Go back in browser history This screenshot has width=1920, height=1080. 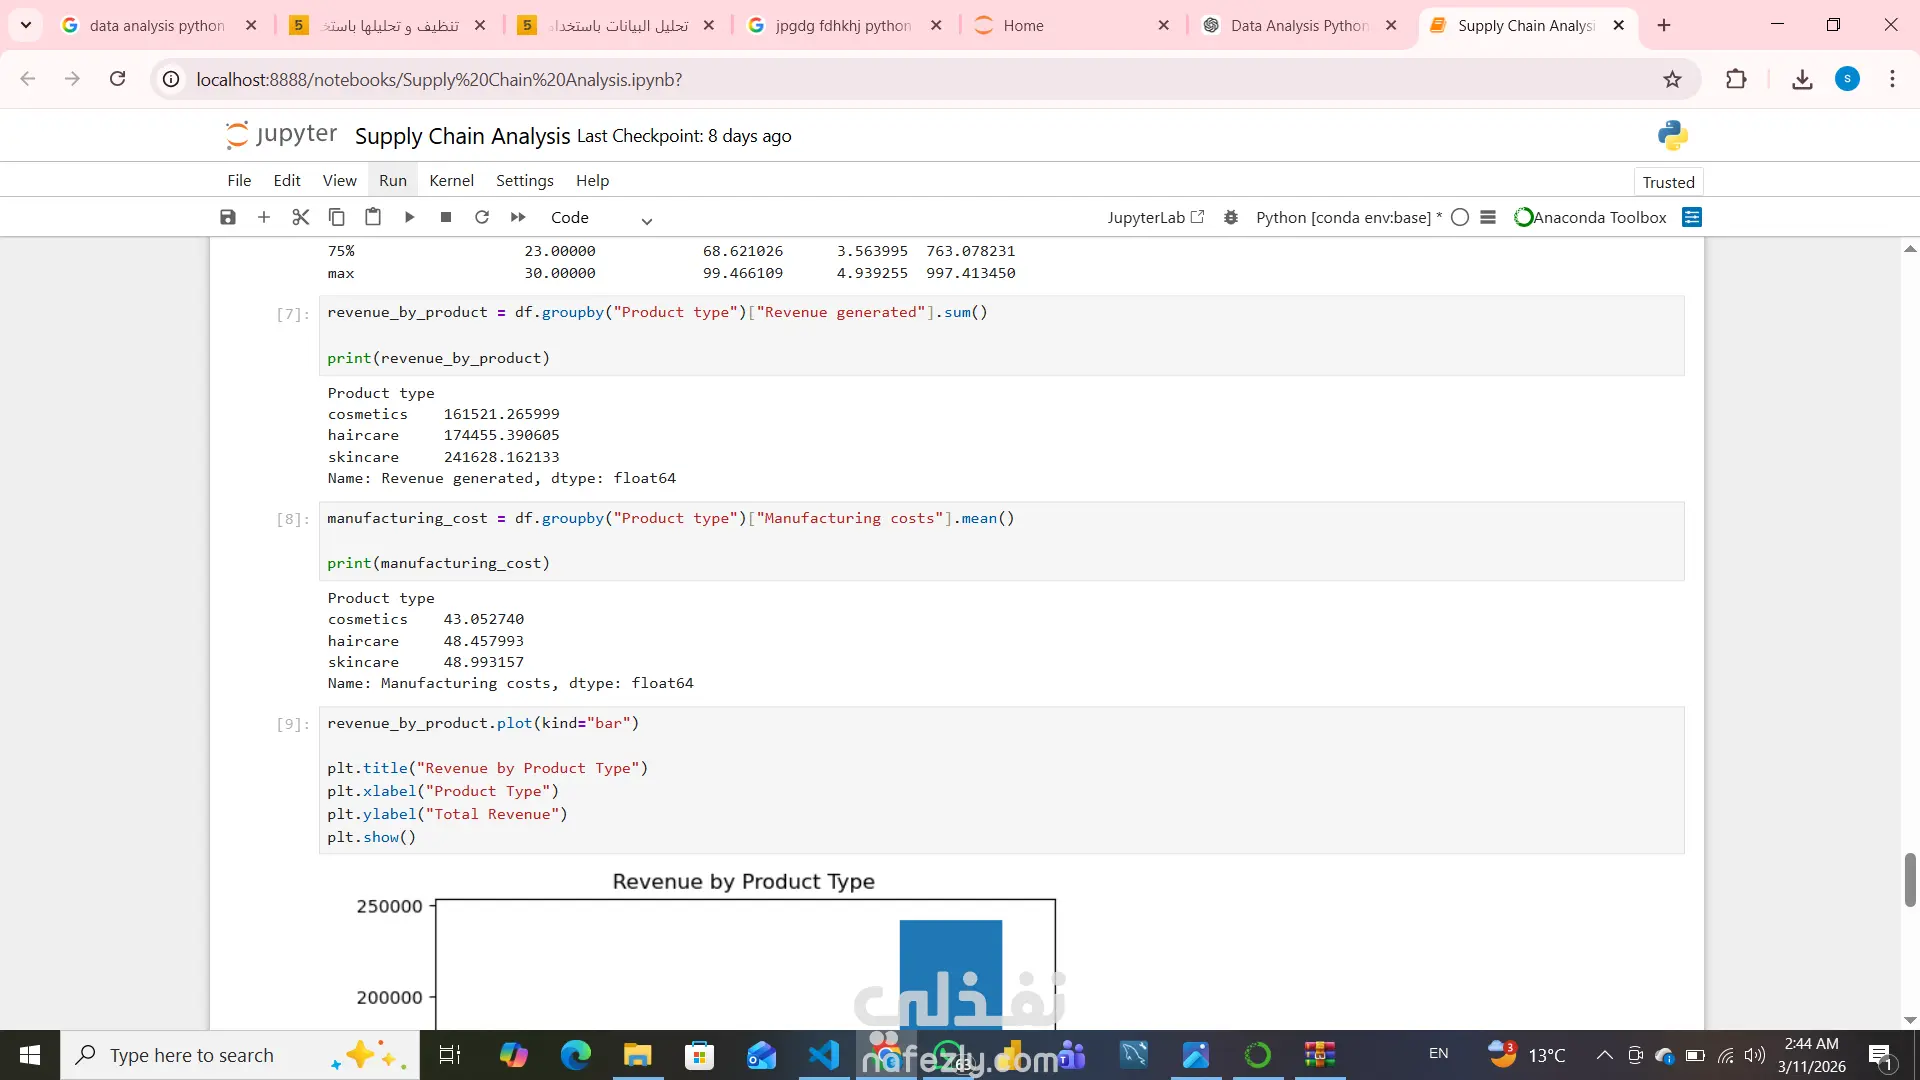28,79
